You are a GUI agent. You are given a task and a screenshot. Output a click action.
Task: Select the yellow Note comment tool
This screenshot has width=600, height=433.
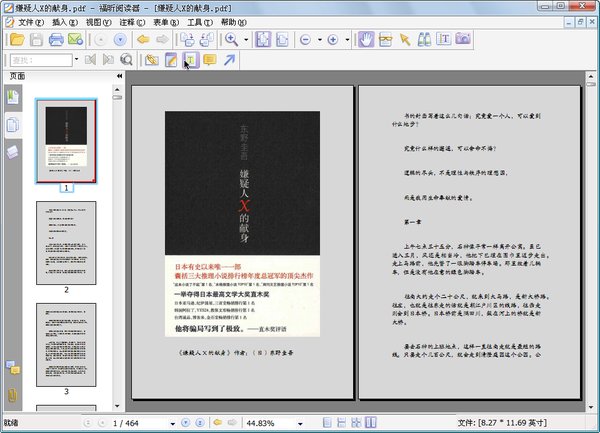[209, 60]
